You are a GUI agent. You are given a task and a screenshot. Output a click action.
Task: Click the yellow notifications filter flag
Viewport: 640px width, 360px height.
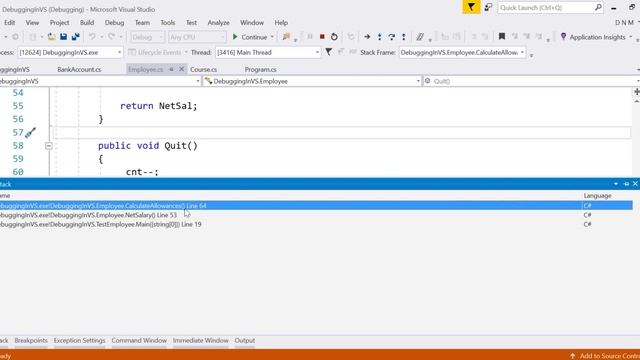click(471, 7)
